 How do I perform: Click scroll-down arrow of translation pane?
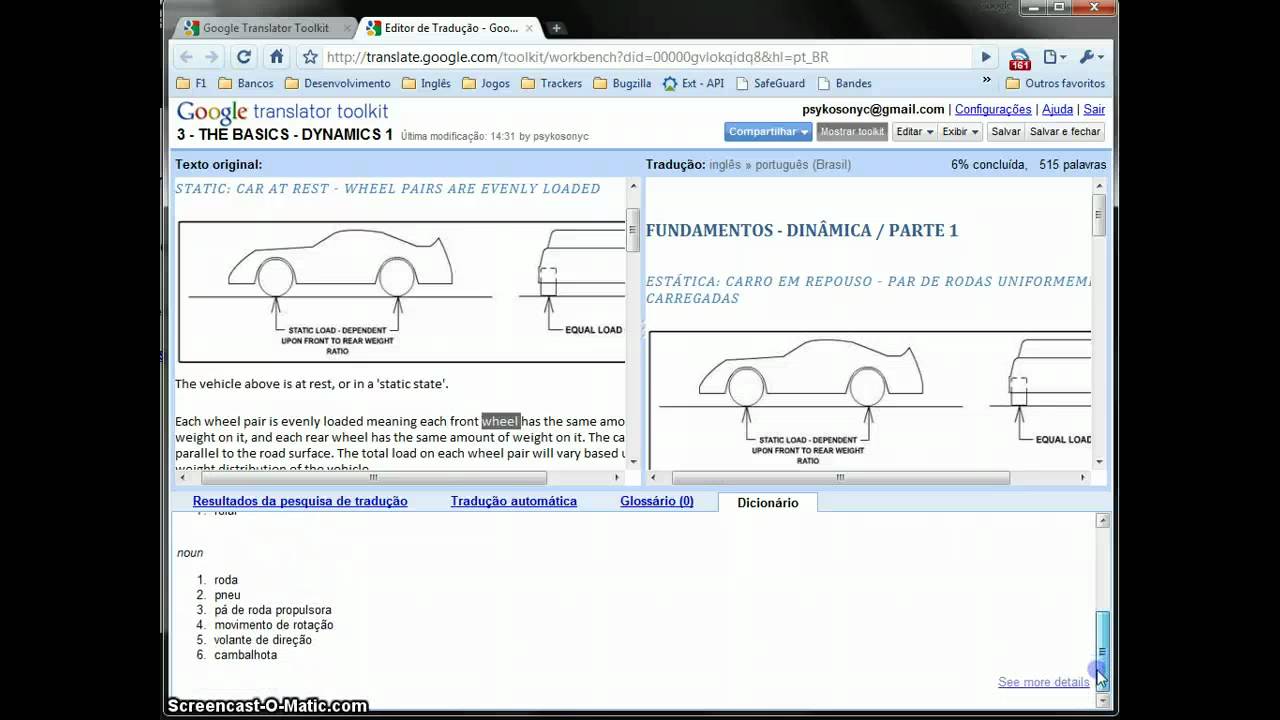[1099, 462]
